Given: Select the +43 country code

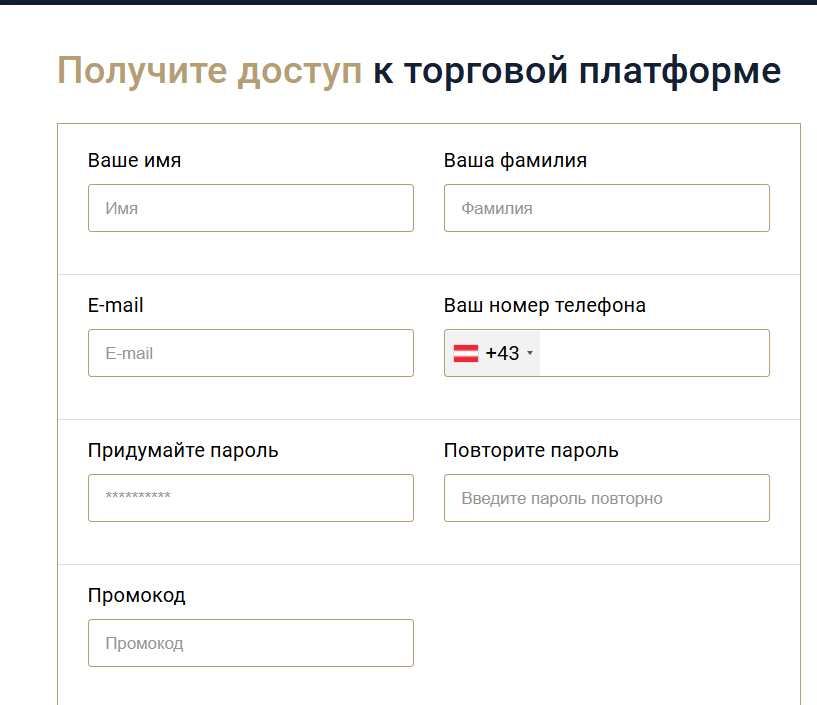Looking at the screenshot, I should (502, 353).
